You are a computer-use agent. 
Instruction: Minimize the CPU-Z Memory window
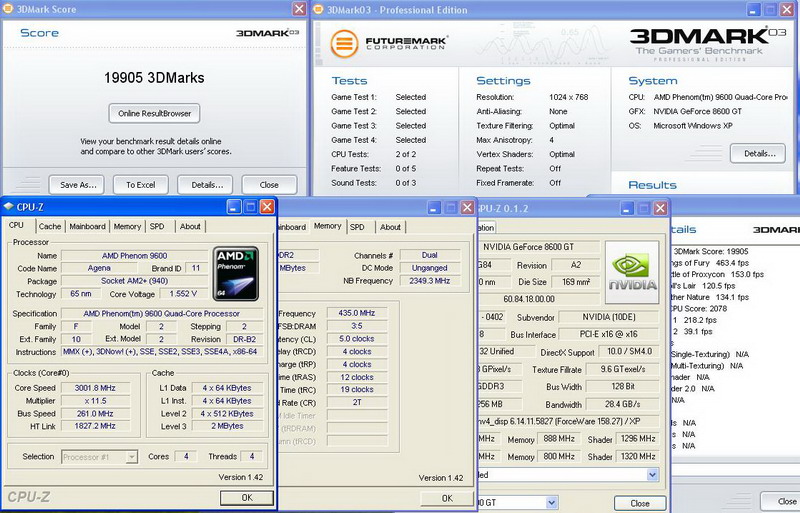coord(434,207)
